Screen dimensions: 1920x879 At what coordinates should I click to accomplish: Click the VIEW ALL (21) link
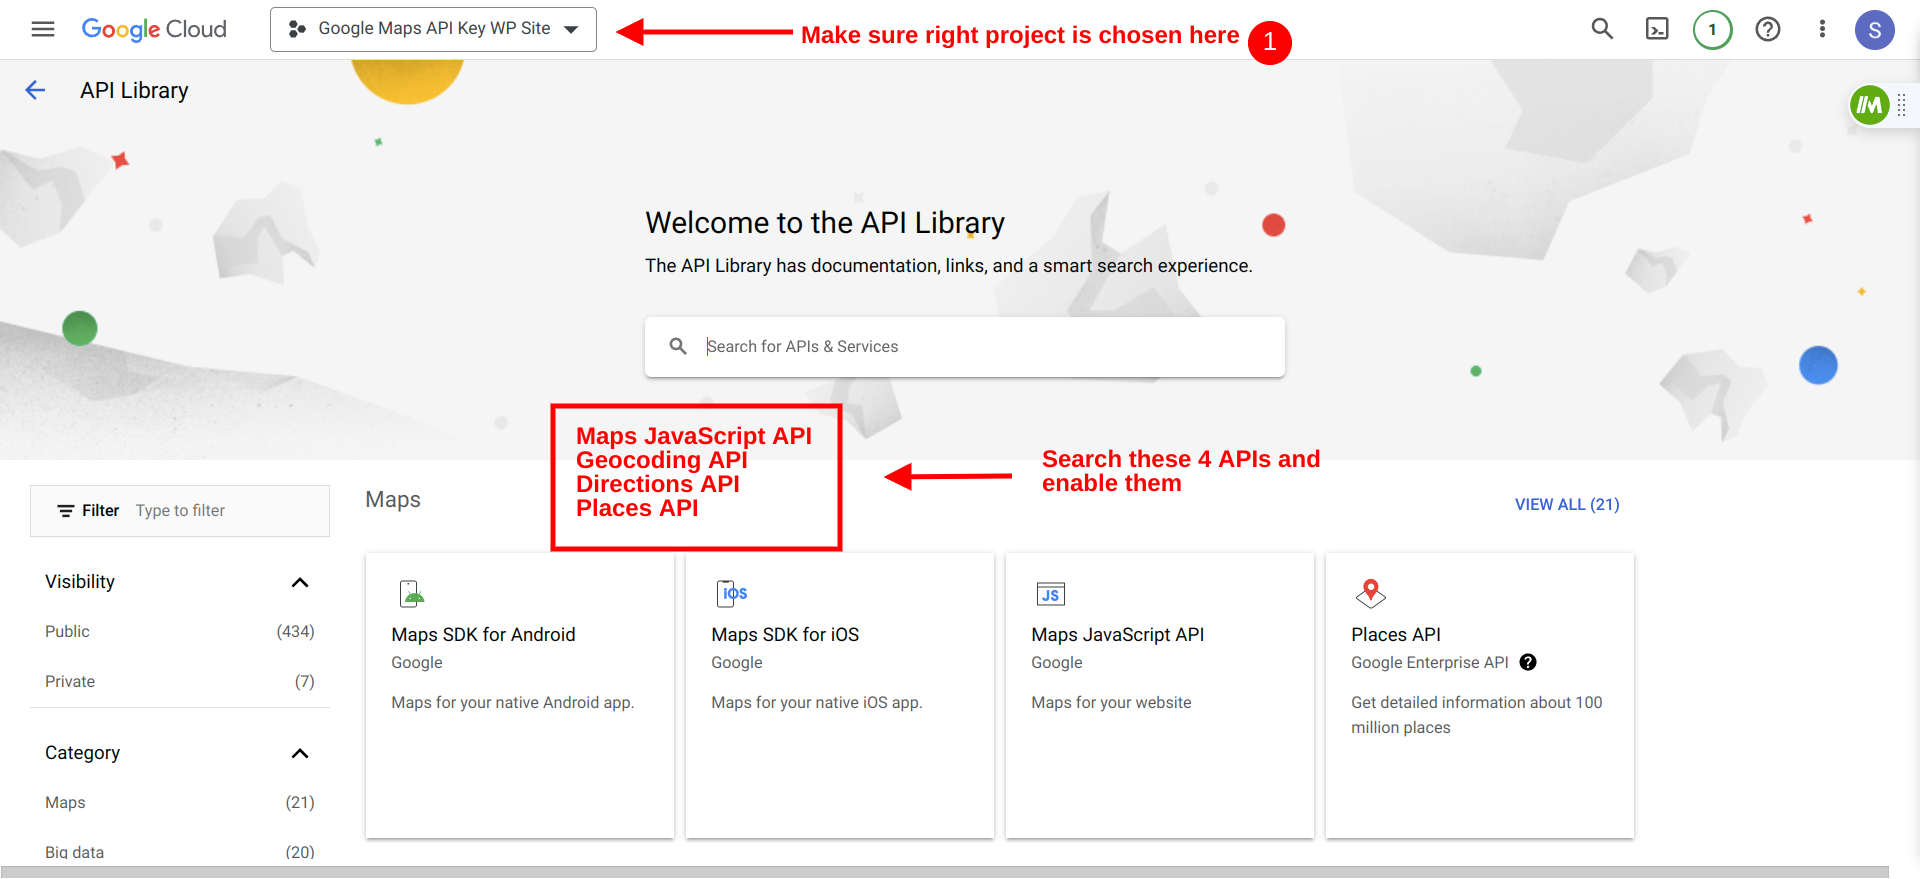pos(1567,504)
